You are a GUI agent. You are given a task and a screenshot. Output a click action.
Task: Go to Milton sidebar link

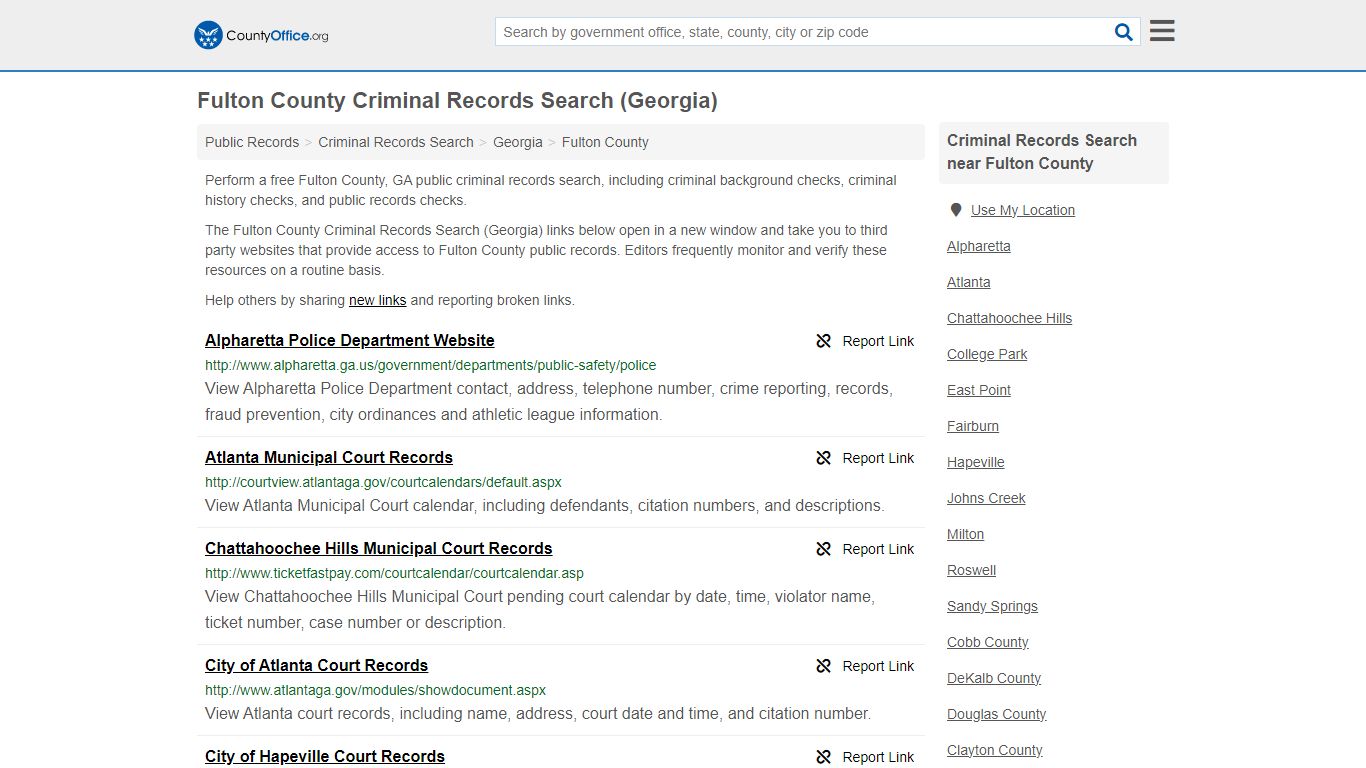[x=966, y=534]
